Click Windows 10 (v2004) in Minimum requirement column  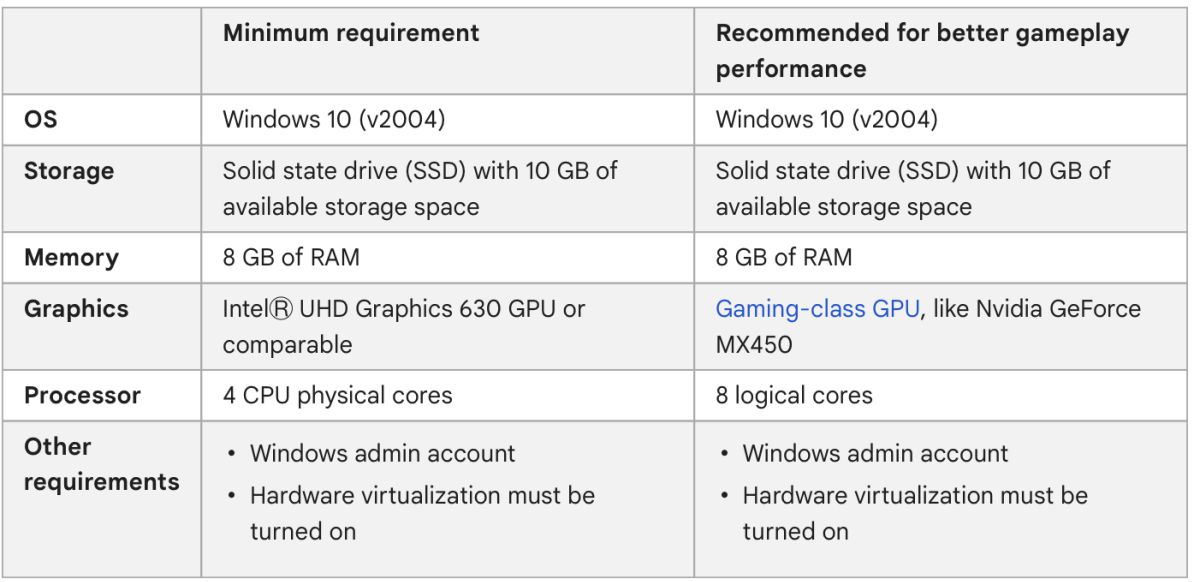tap(333, 120)
